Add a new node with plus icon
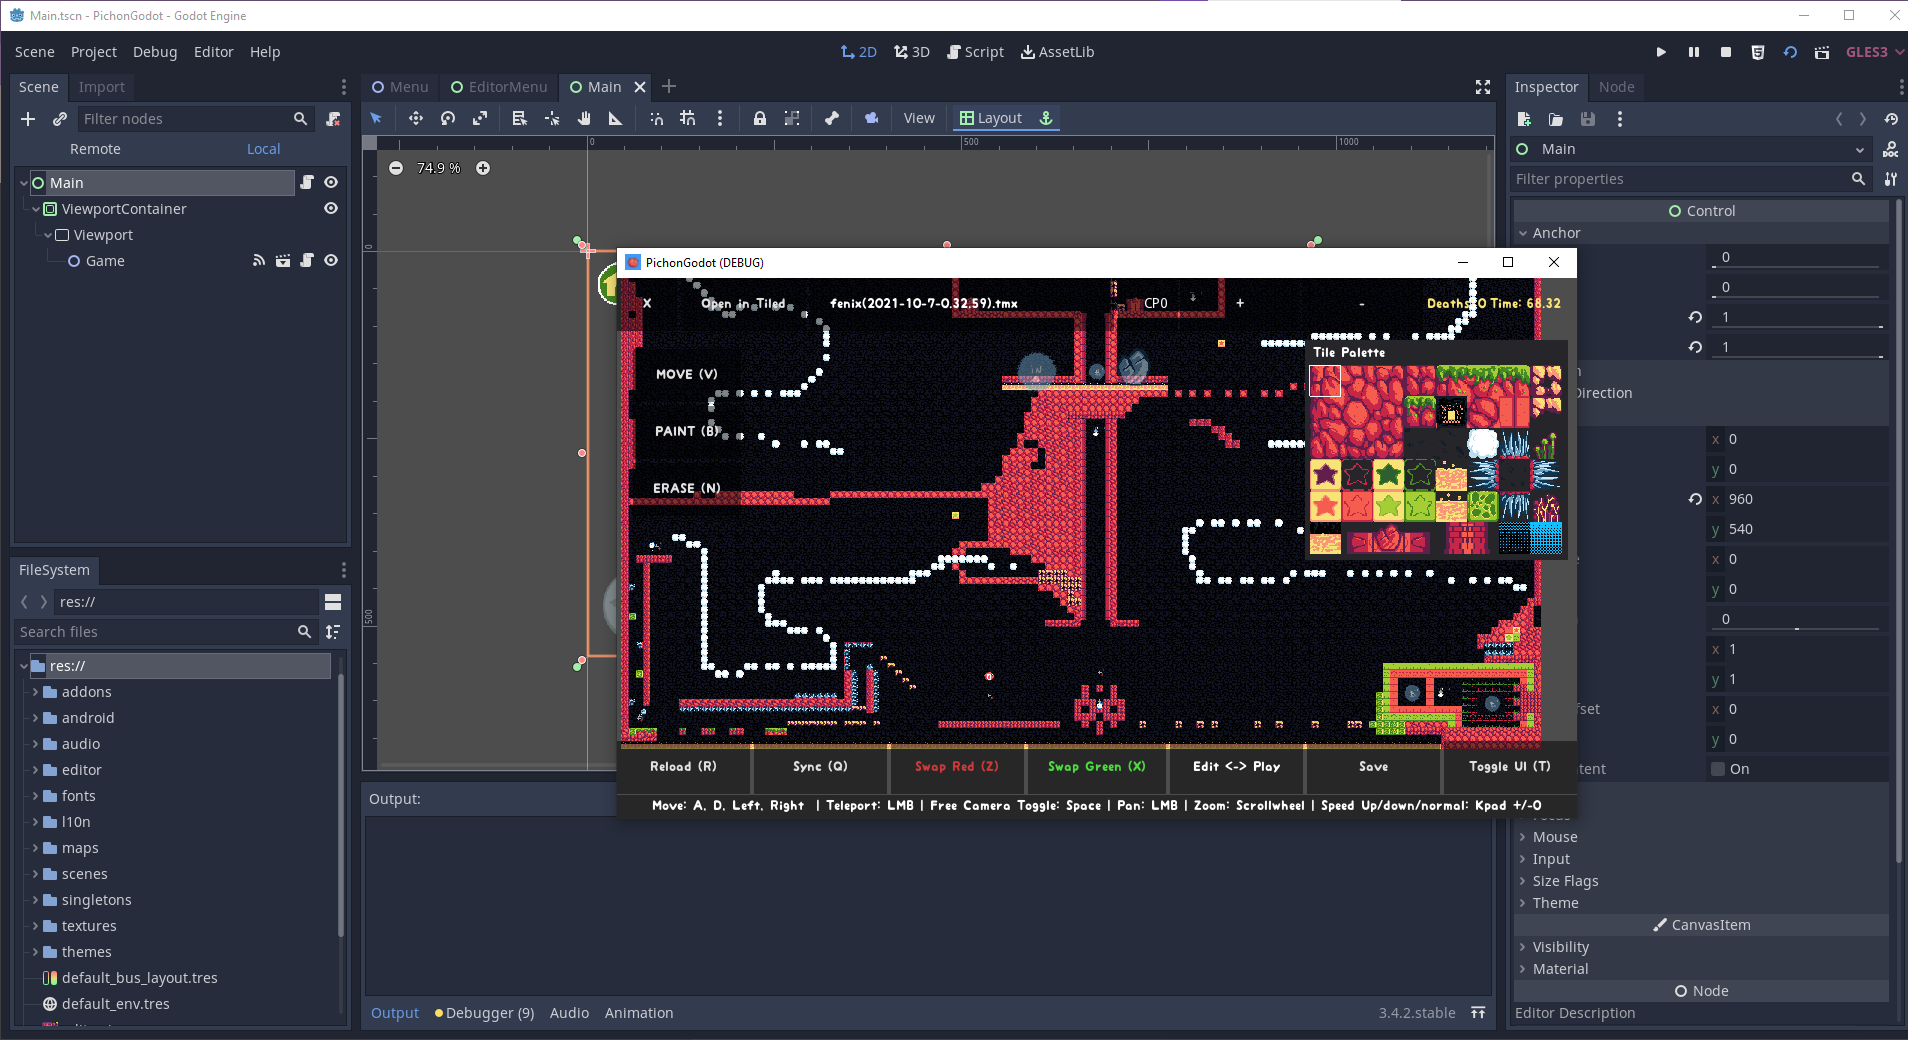Viewport: 1908px width, 1040px height. pos(28,119)
